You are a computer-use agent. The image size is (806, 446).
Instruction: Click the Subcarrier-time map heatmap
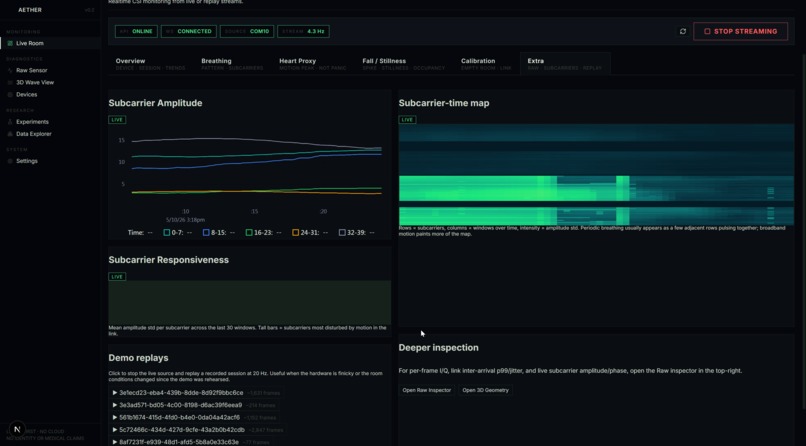click(596, 174)
